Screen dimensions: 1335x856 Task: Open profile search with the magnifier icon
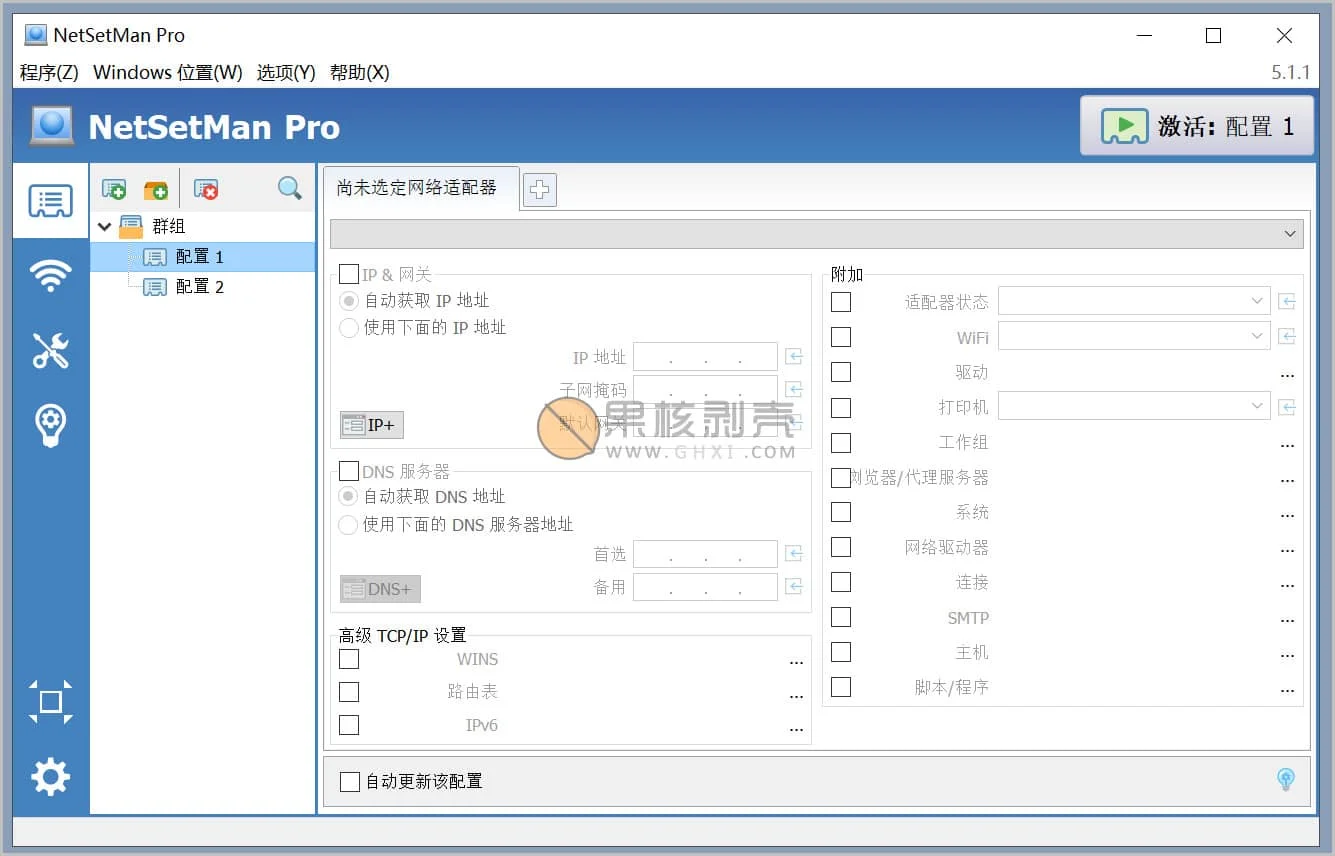289,188
